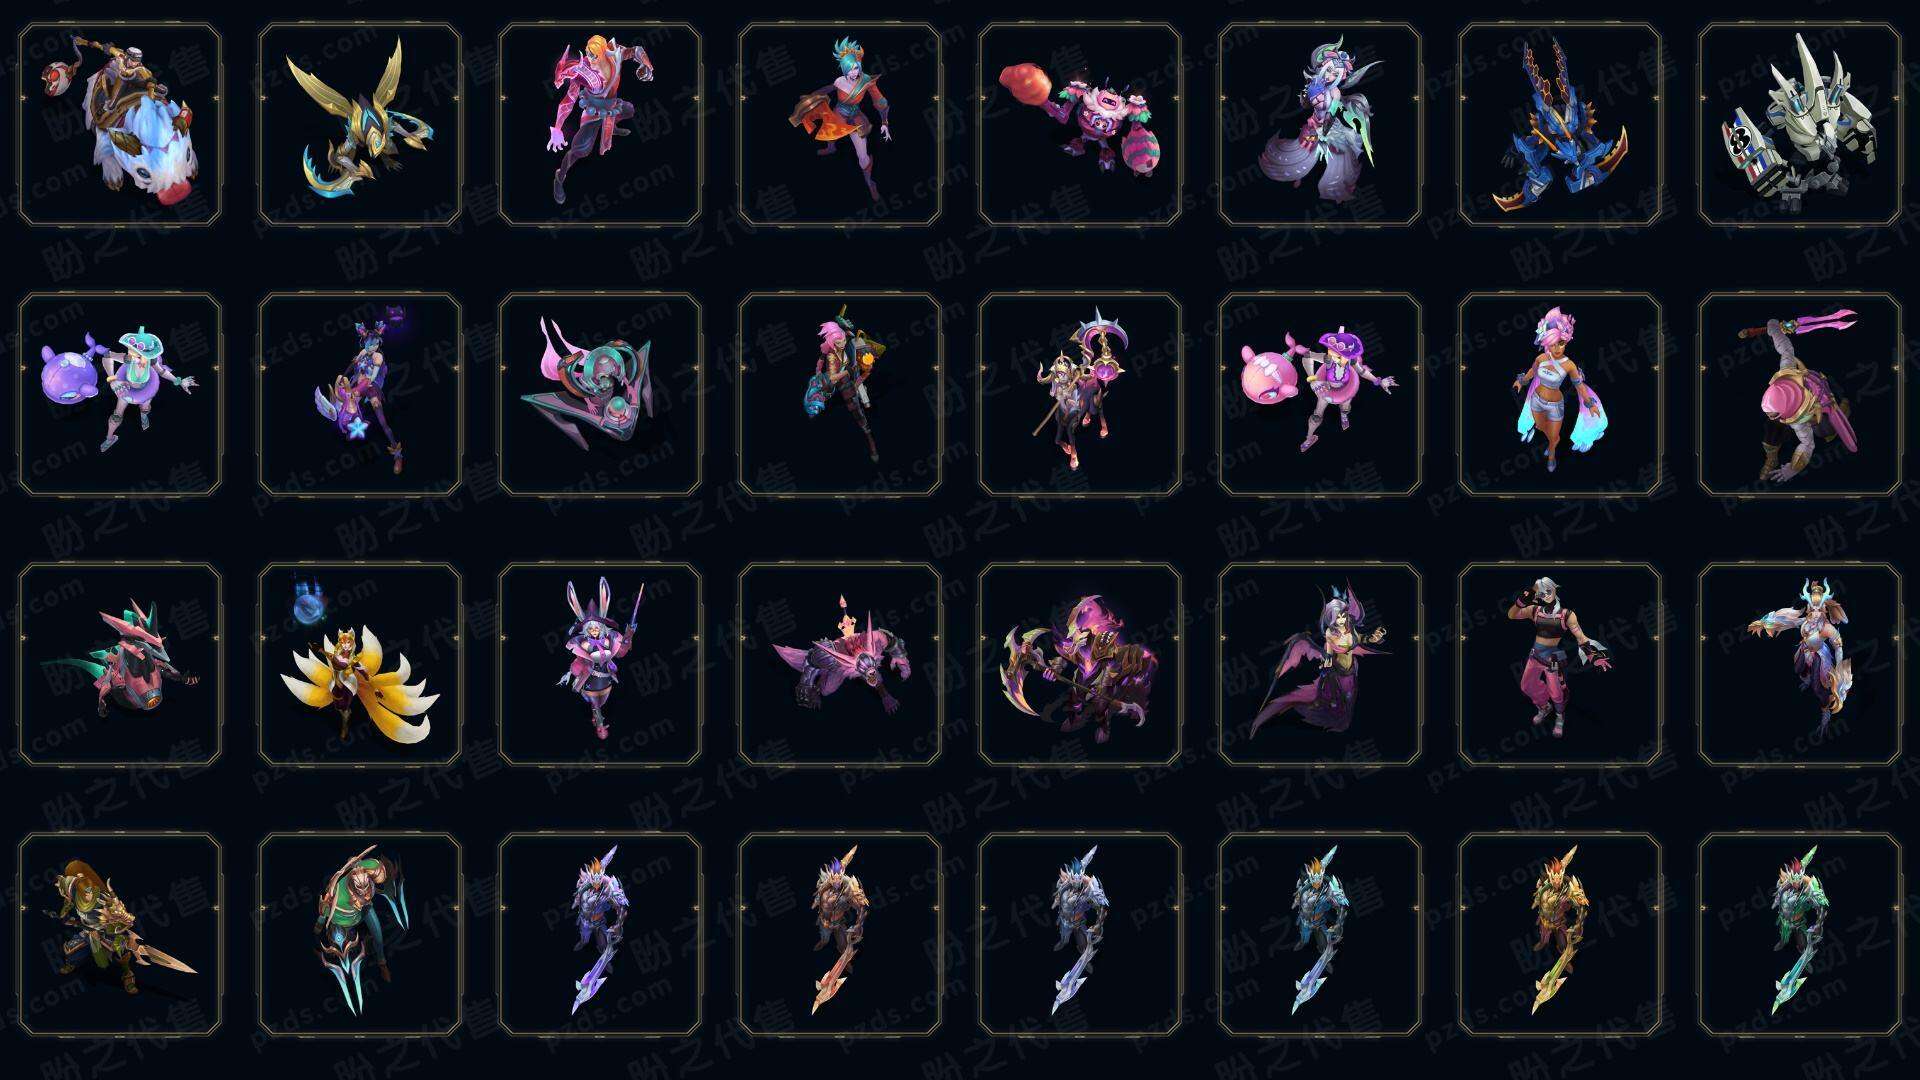The width and height of the screenshot is (1920, 1080).
Task: Pick the golden spear warrior skin
Action: pos(120,934)
